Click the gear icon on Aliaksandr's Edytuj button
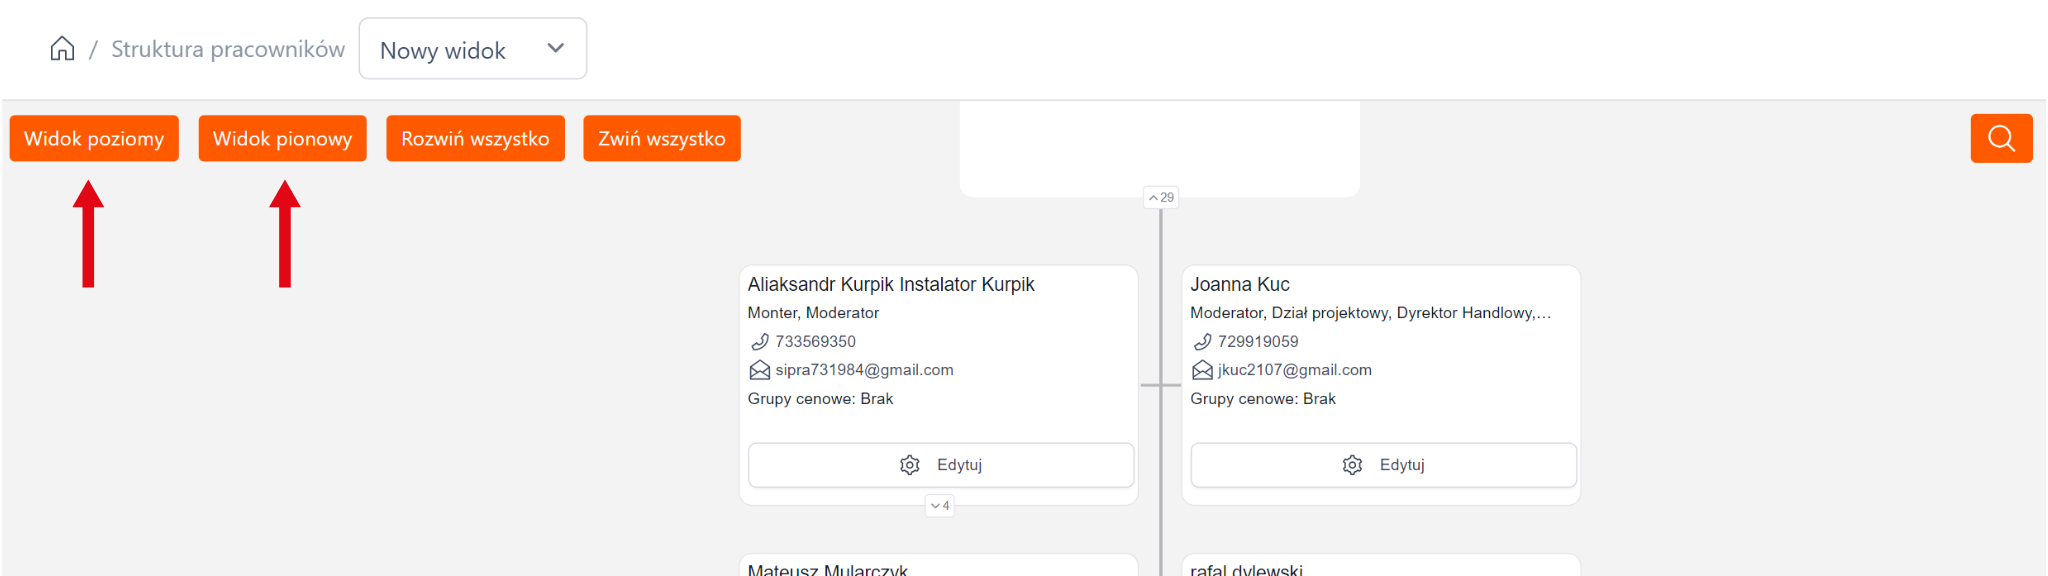Screen dimensions: 2048x576 pos(909,465)
